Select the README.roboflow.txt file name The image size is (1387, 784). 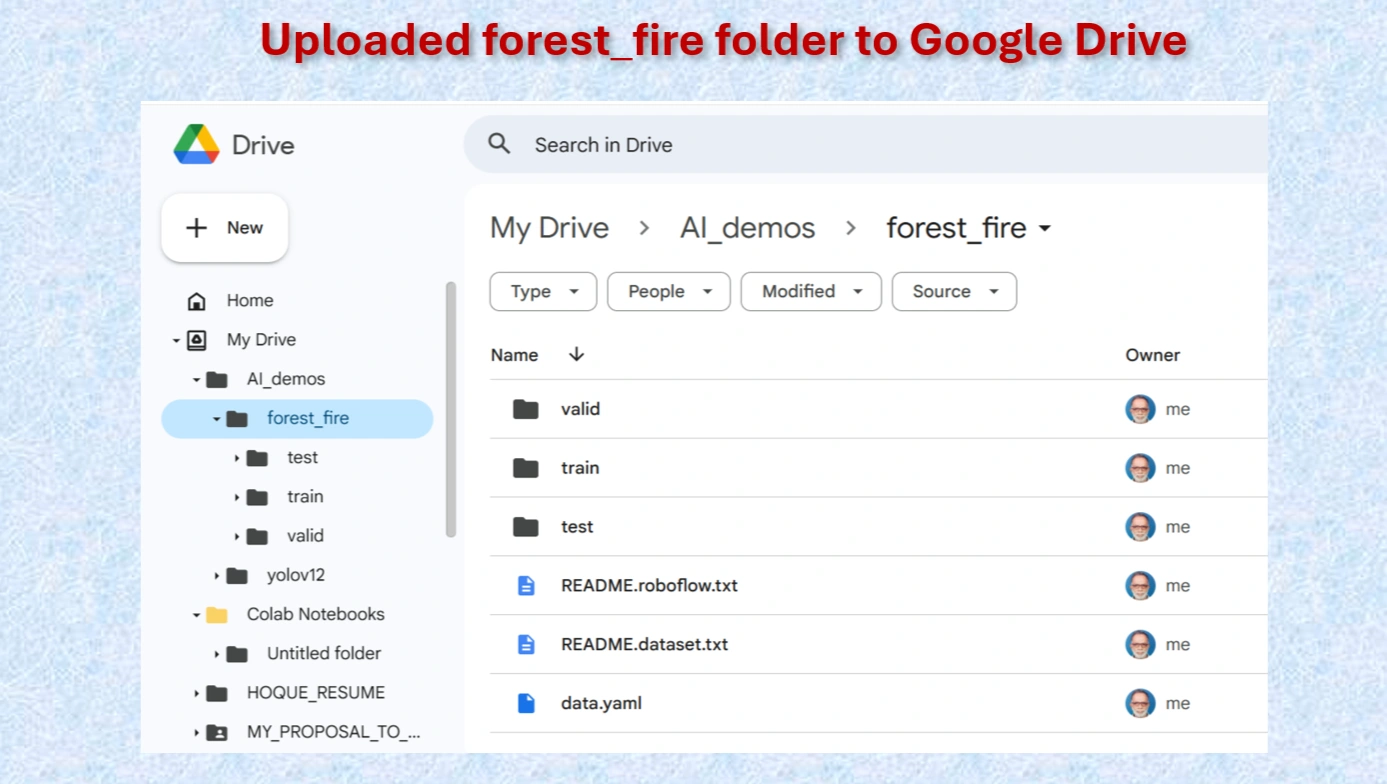[x=649, y=585]
